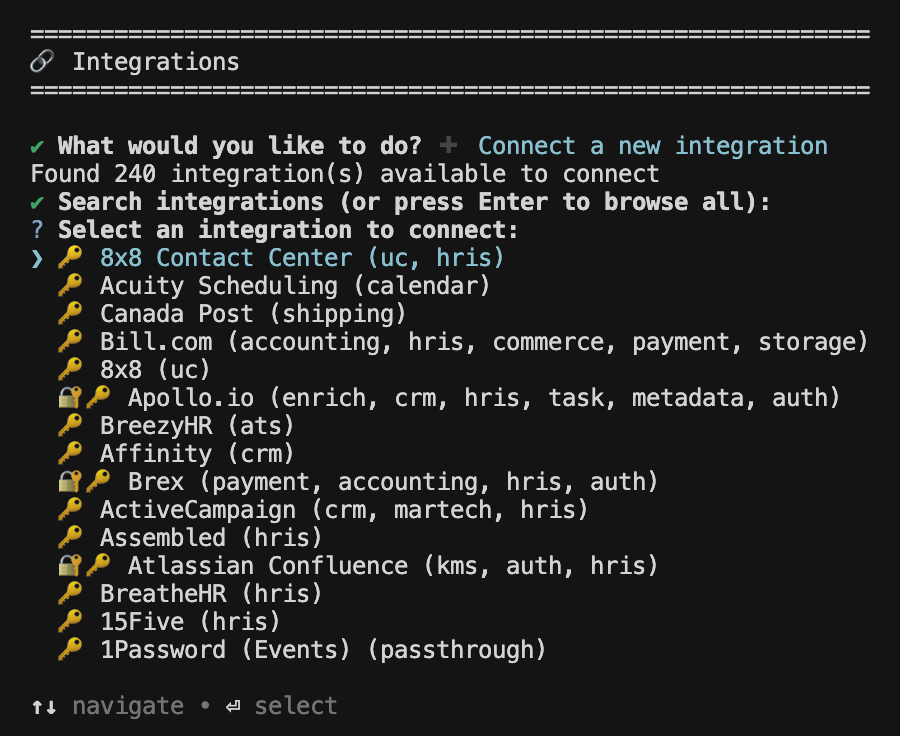Click key icon next to Bill.com
This screenshot has width=900, height=736.
pos(70,341)
